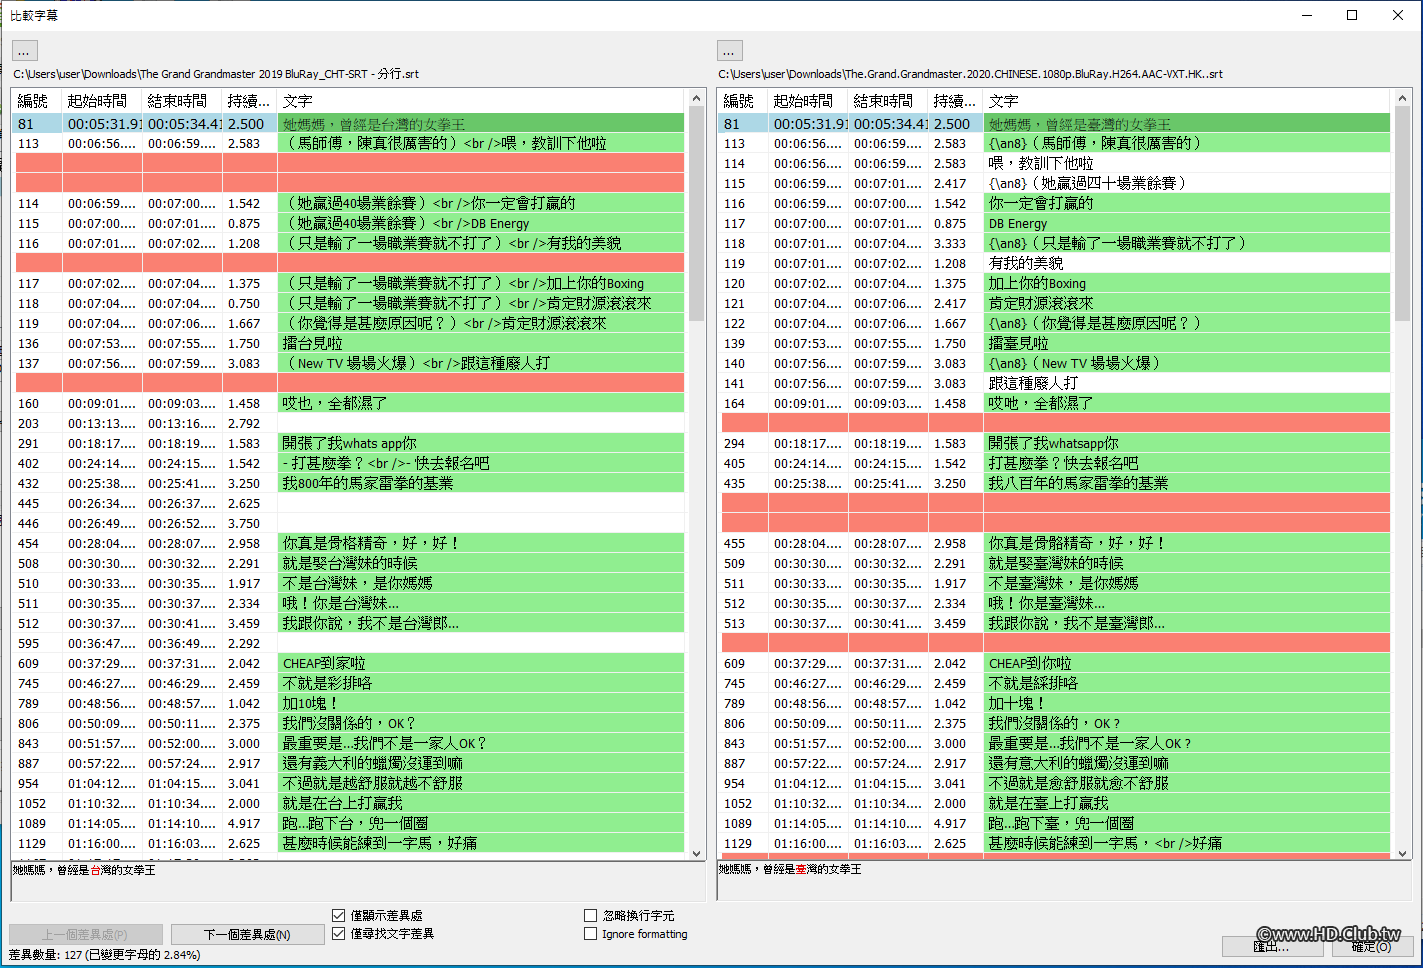1423x968 pixels.
Task: Open the left subtitle file browse button
Action: pos(25,51)
